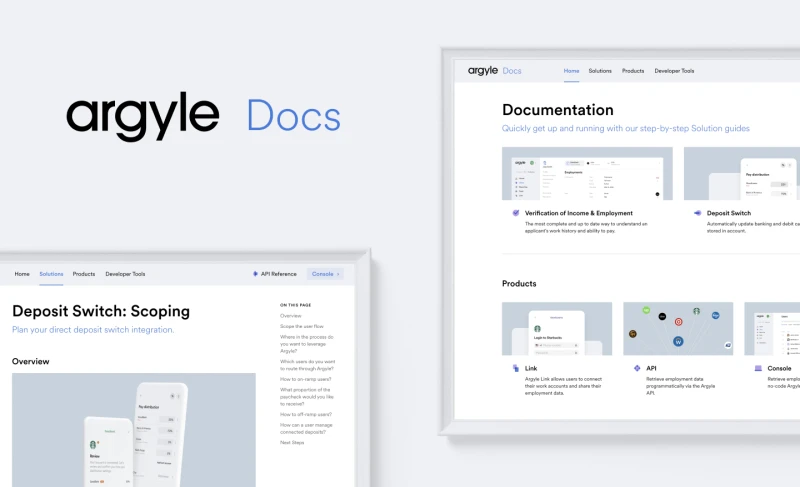The width and height of the screenshot is (800, 487).
Task: Open Verification of Income & Employment thumbnail
Action: pyautogui.click(x=587, y=173)
